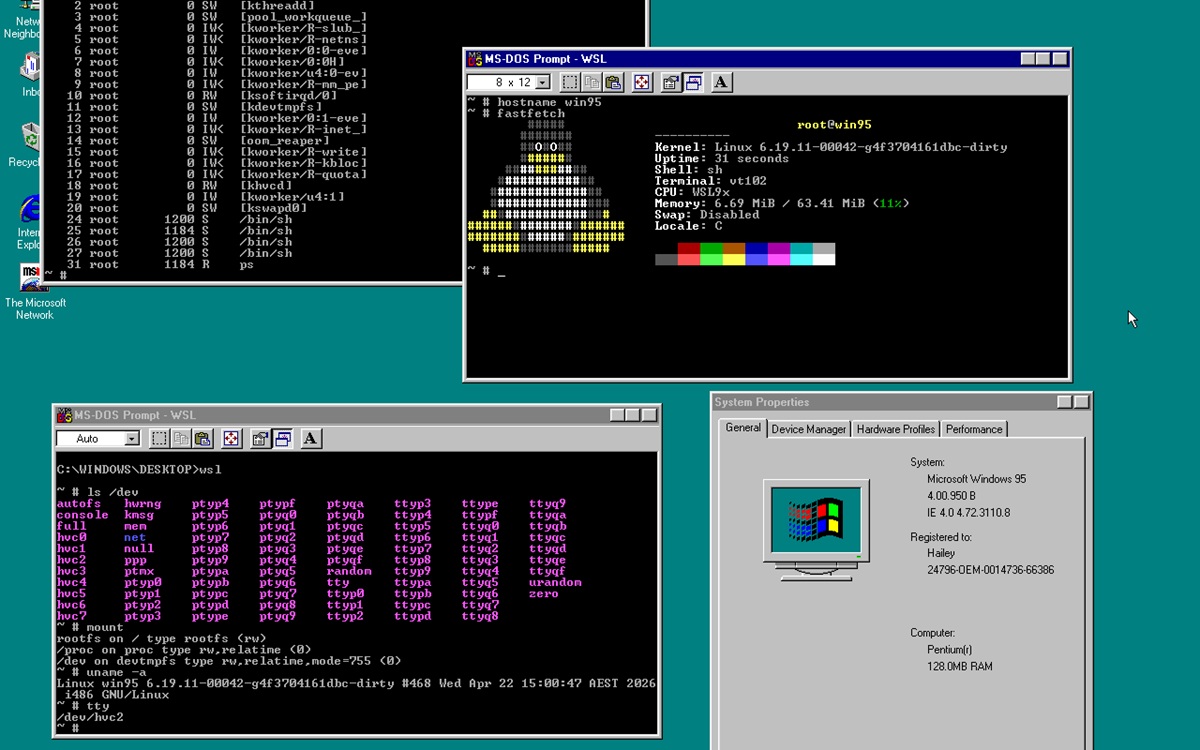Select the Mark tool in top WSL toolbar
This screenshot has height=750, width=1200.
570,82
